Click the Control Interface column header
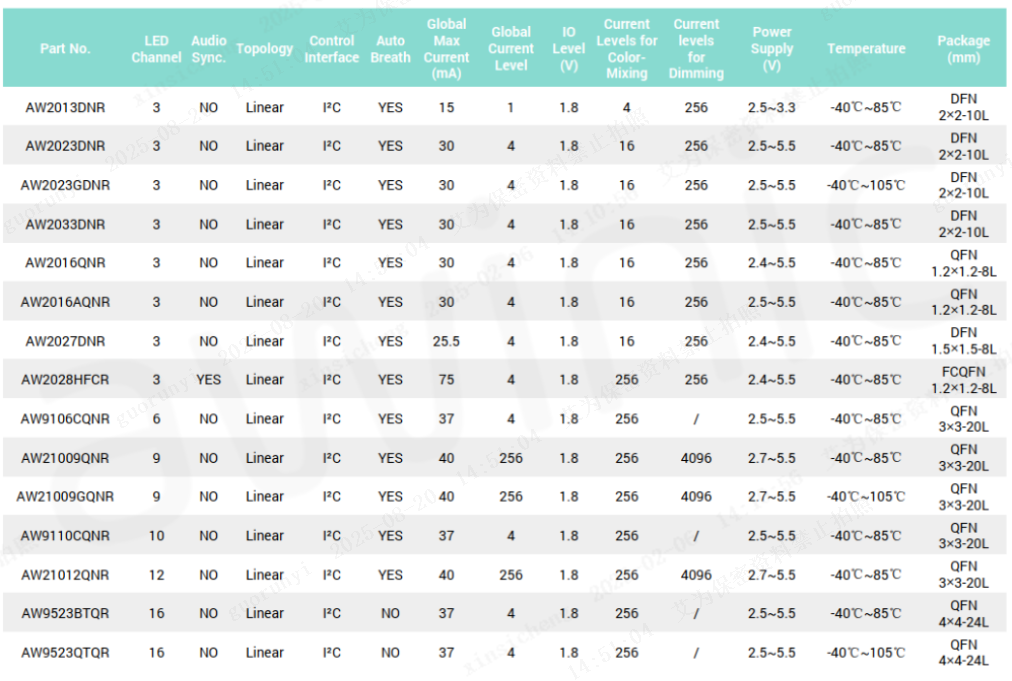This screenshot has width=1012, height=681. [x=332, y=48]
